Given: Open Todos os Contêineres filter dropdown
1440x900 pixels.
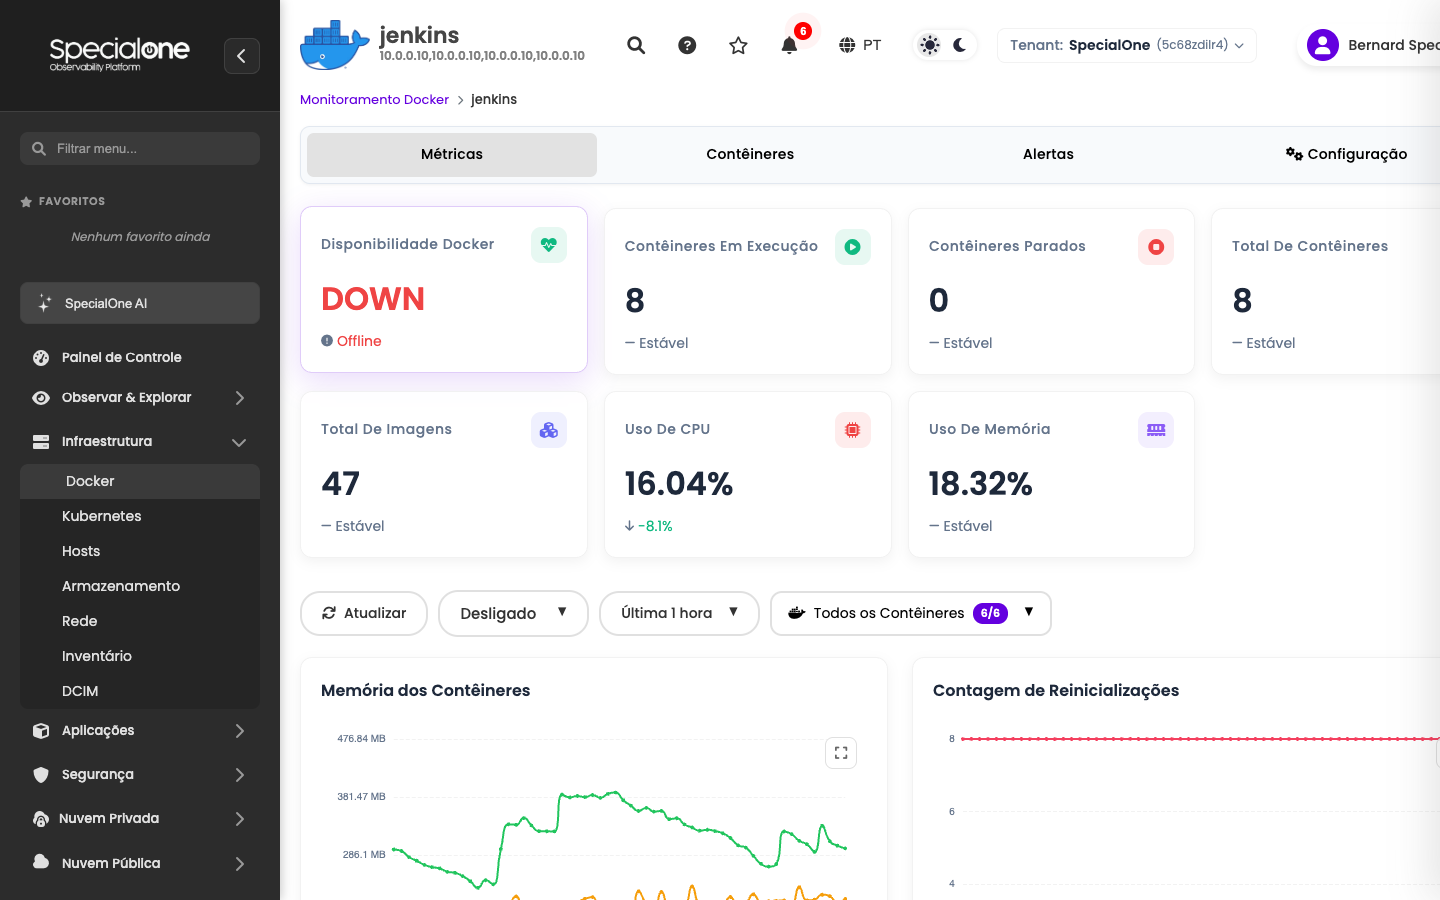Looking at the screenshot, I should click(x=911, y=614).
